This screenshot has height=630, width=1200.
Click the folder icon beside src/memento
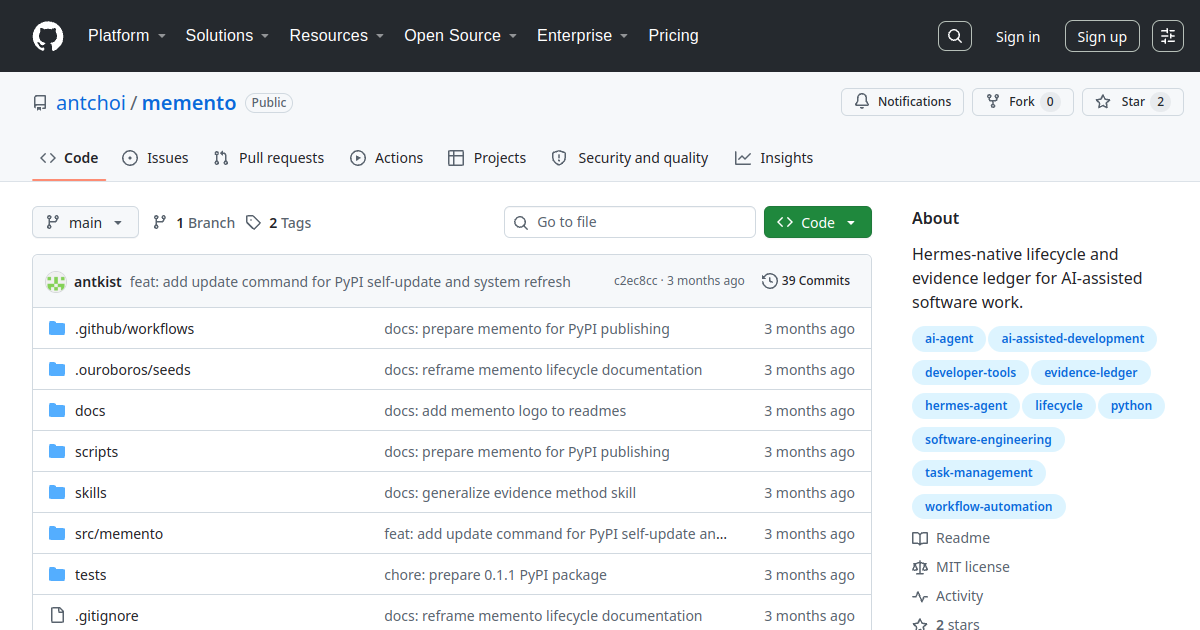(57, 534)
